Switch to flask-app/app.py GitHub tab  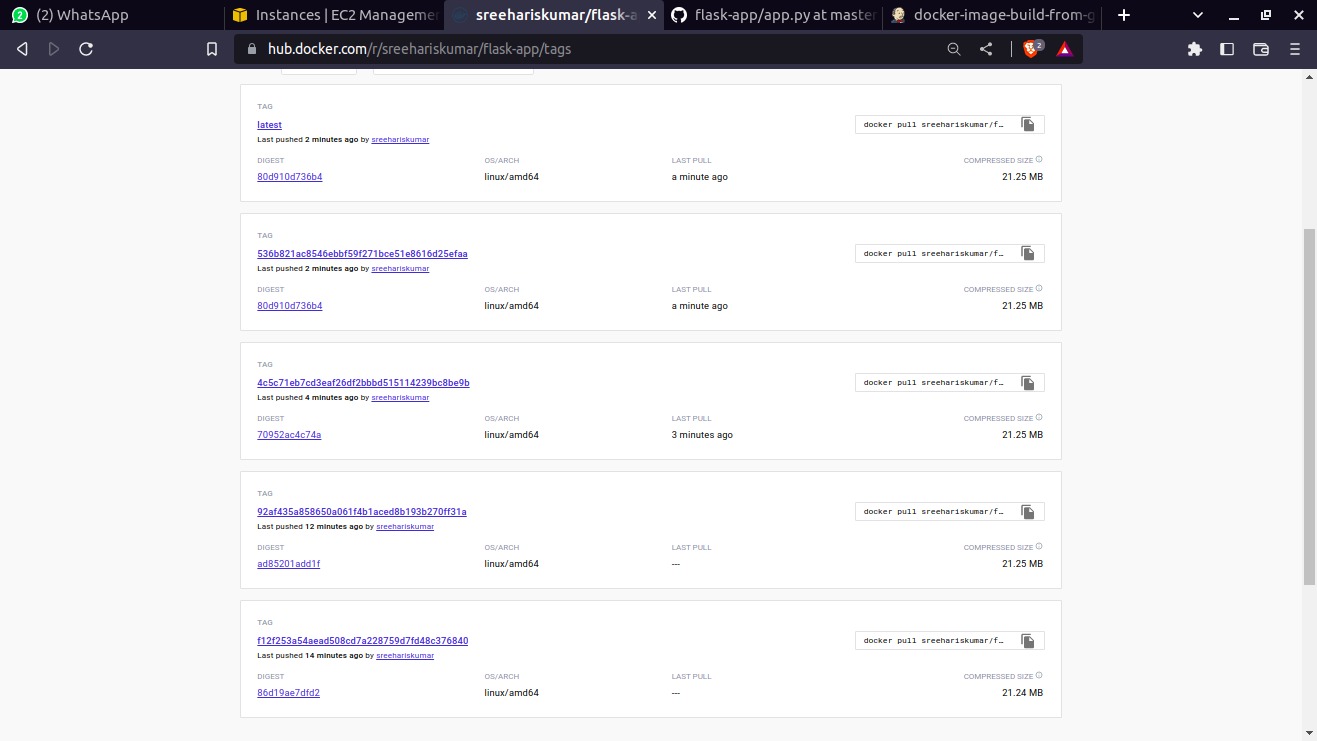coord(773,15)
